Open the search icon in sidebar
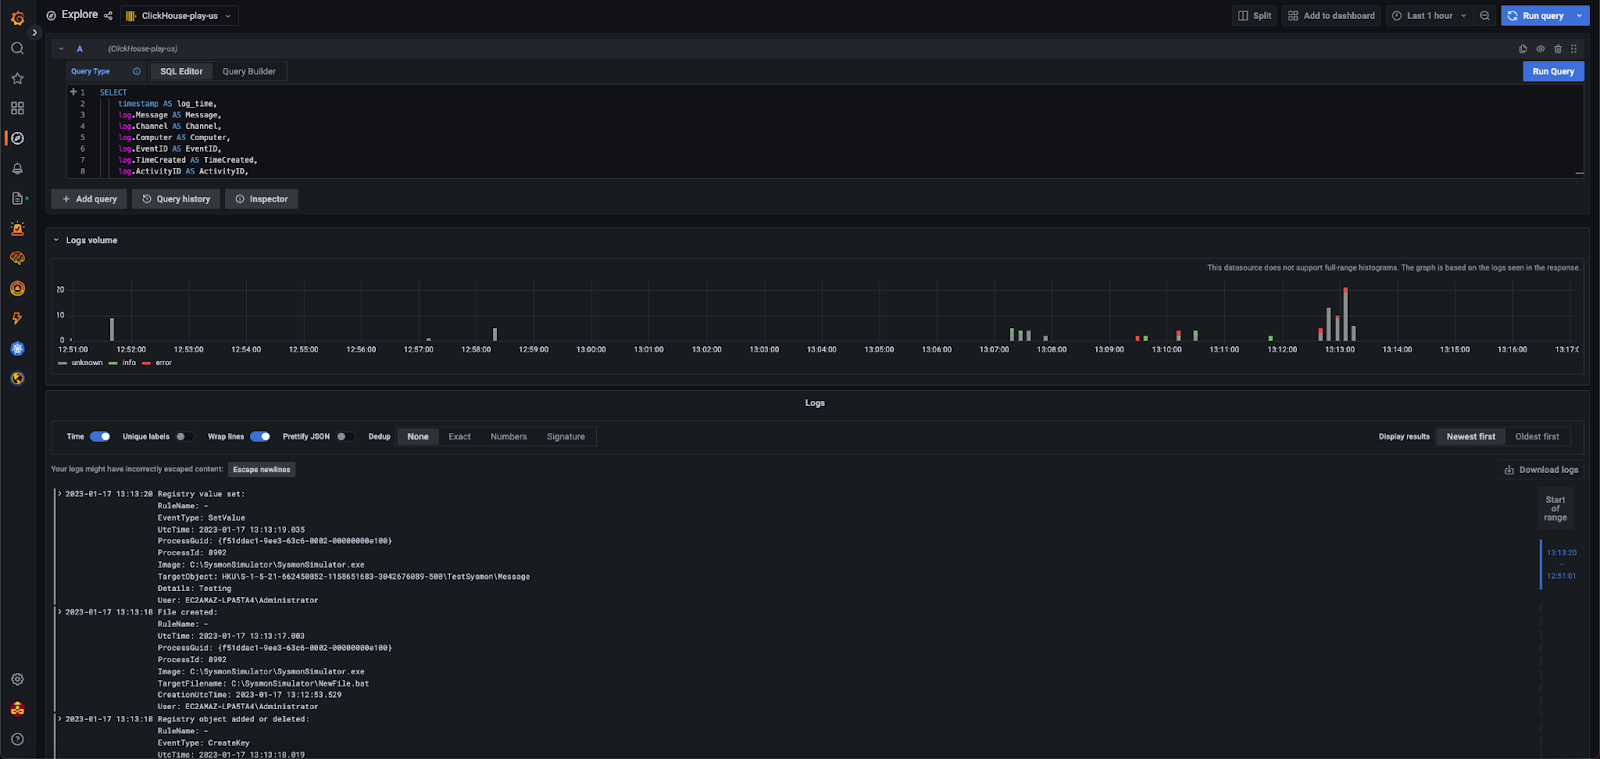The image size is (1600, 759). pos(17,48)
